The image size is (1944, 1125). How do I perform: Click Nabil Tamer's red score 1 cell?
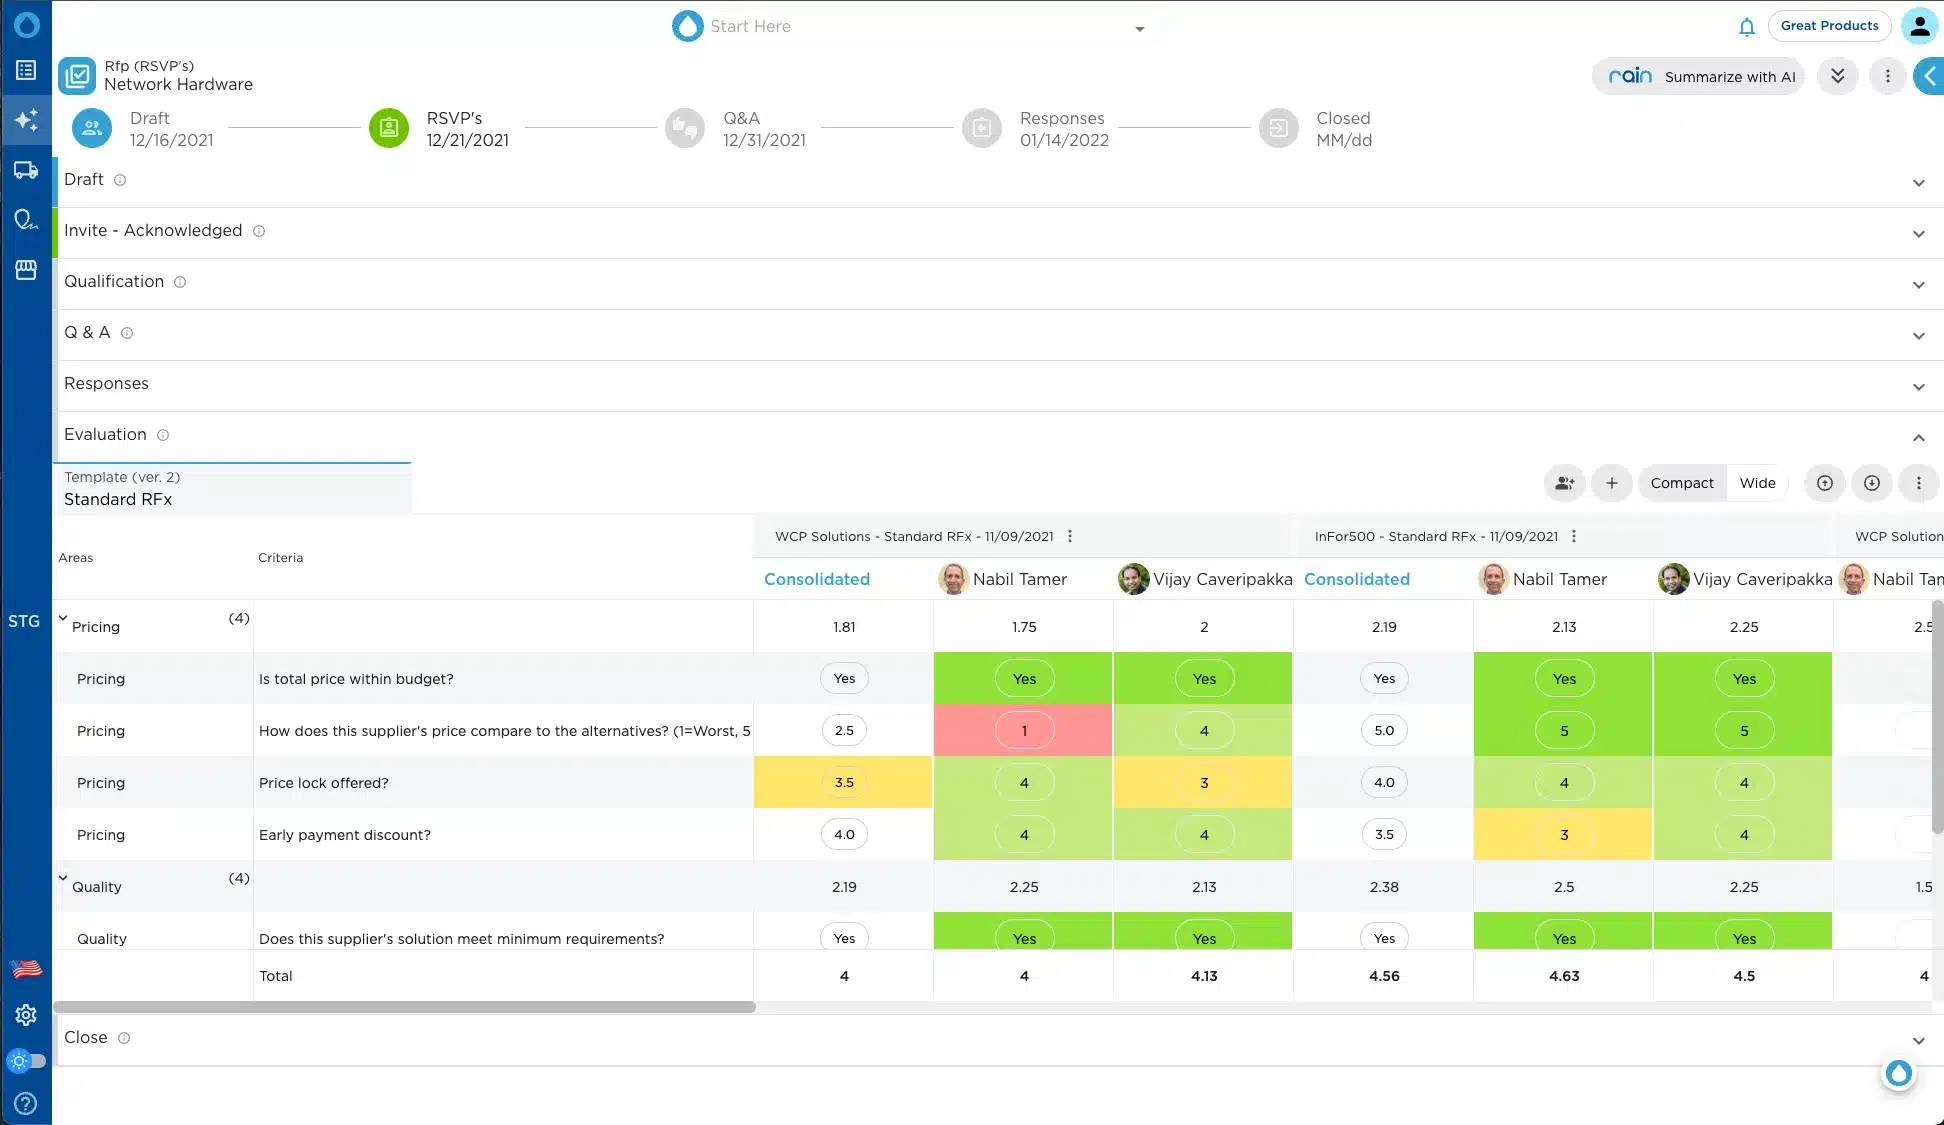pos(1023,731)
